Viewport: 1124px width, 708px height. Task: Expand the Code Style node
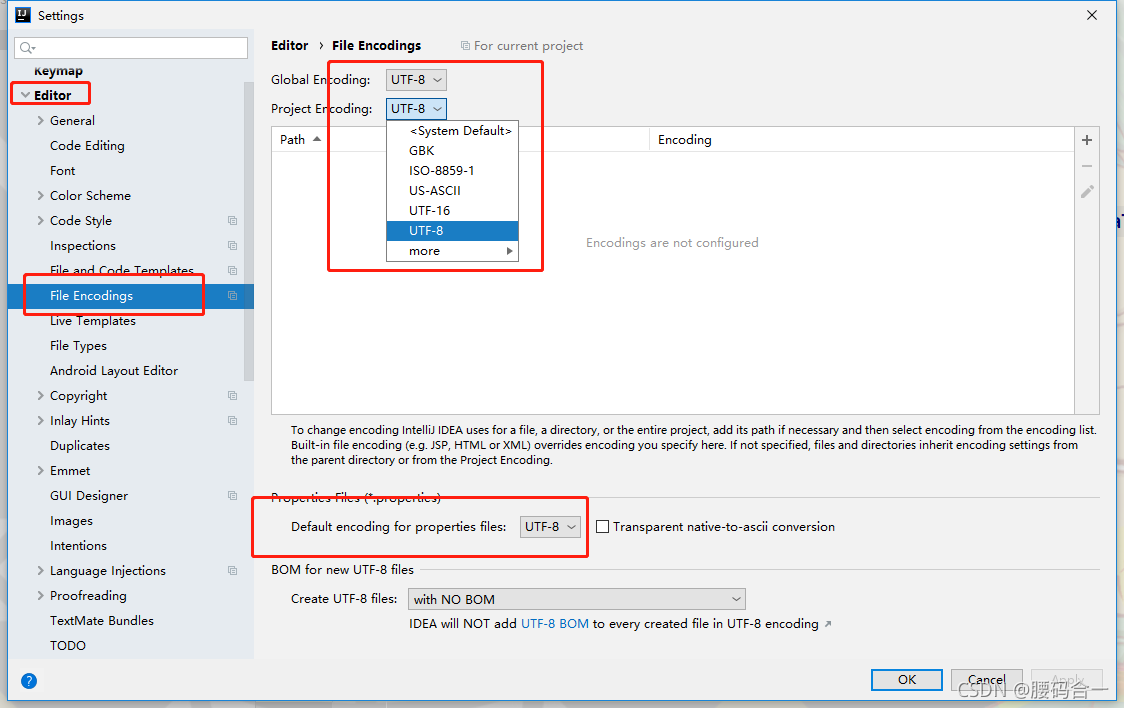(40, 221)
